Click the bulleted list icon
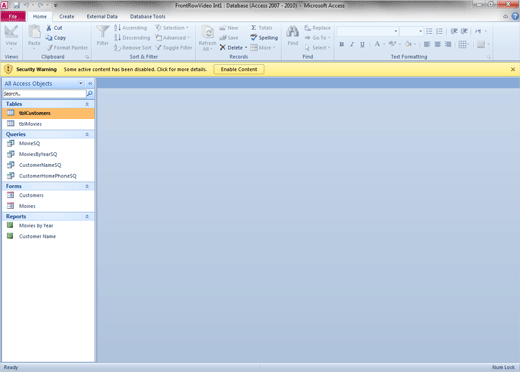The image size is (520, 372). pos(429,31)
